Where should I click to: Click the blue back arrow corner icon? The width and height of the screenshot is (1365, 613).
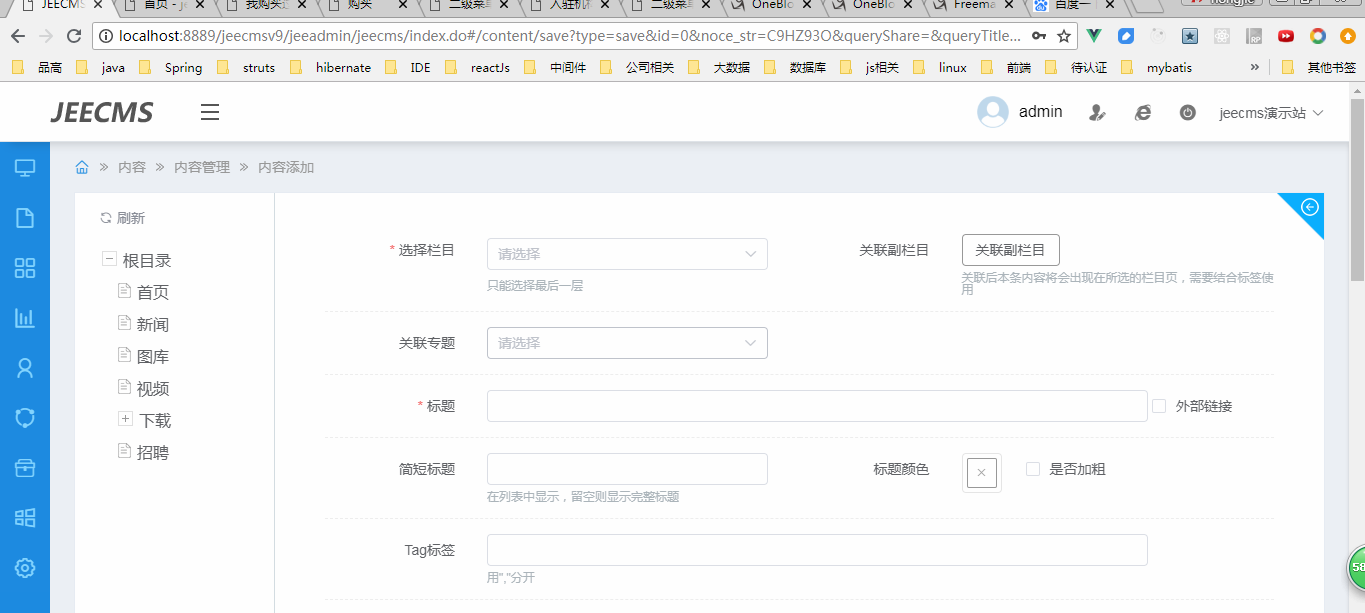pos(1309,207)
